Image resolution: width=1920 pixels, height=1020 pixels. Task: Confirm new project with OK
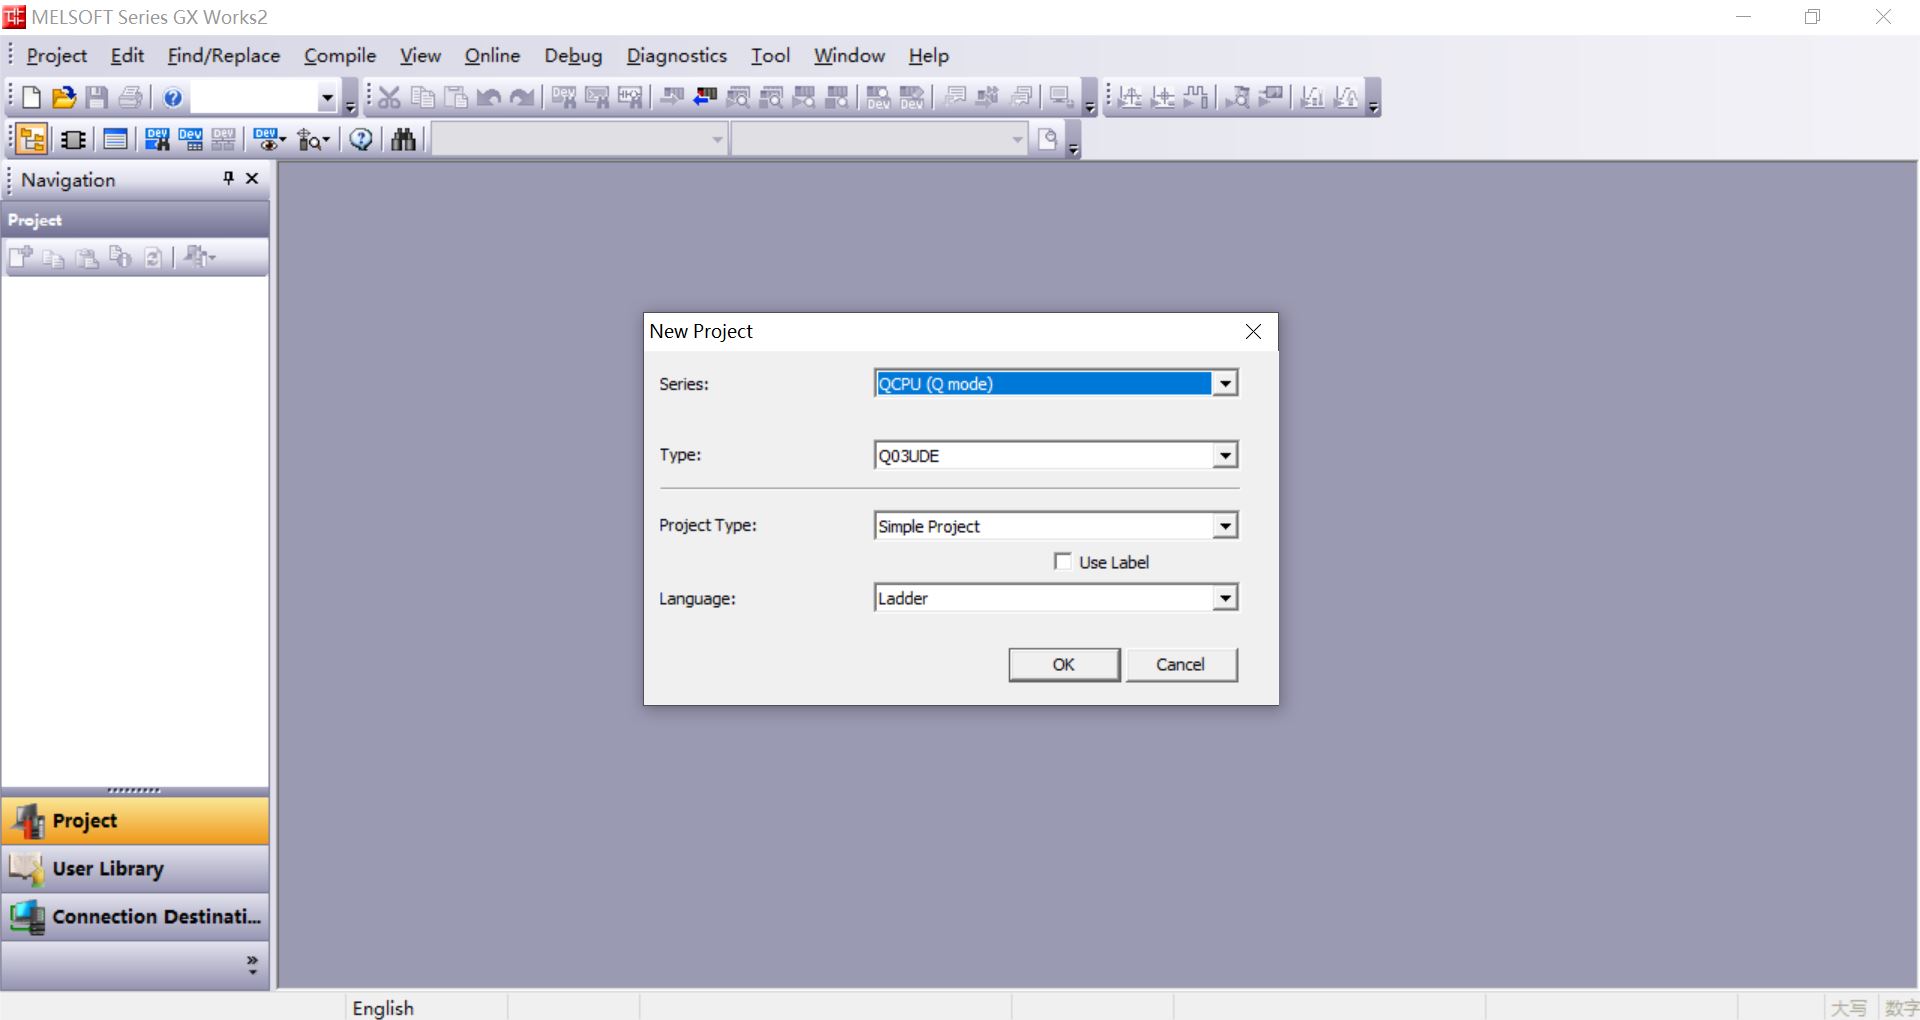pos(1064,665)
